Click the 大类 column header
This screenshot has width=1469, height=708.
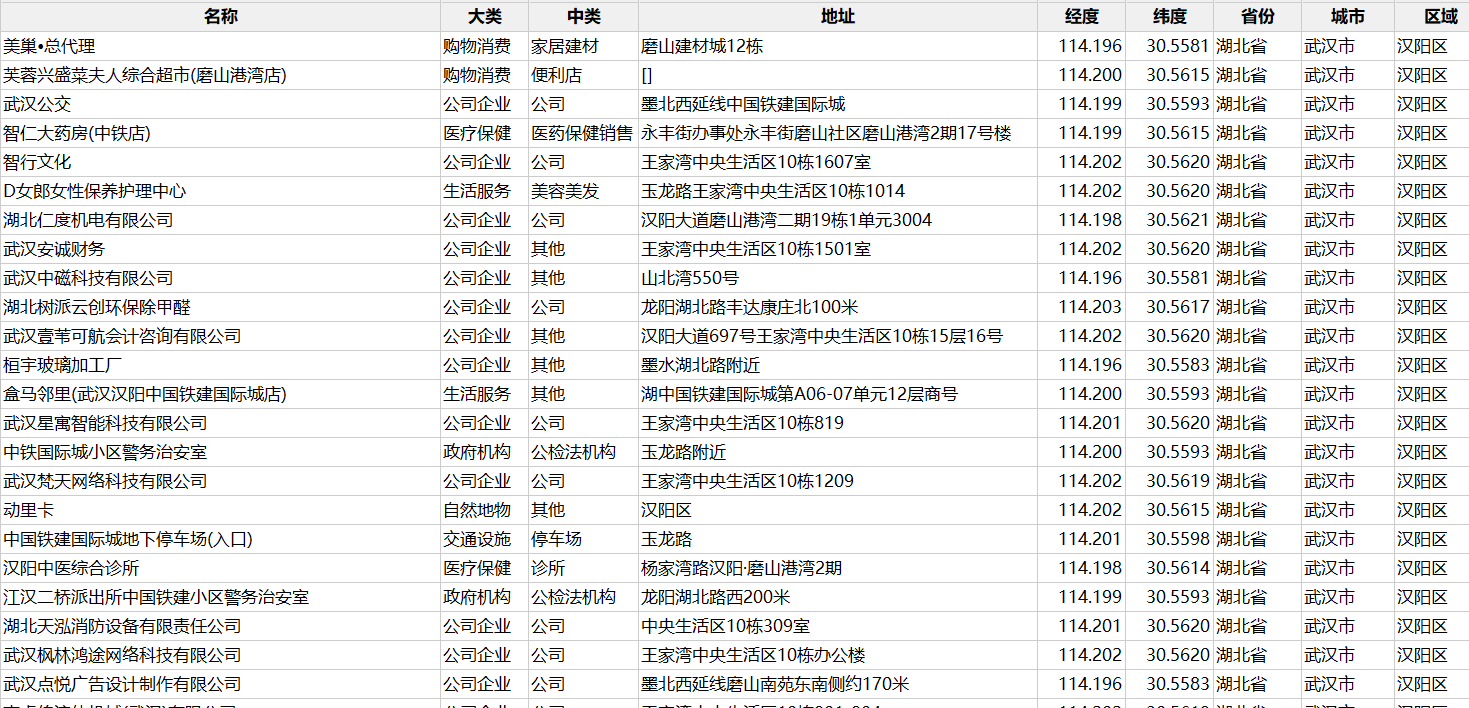point(485,17)
